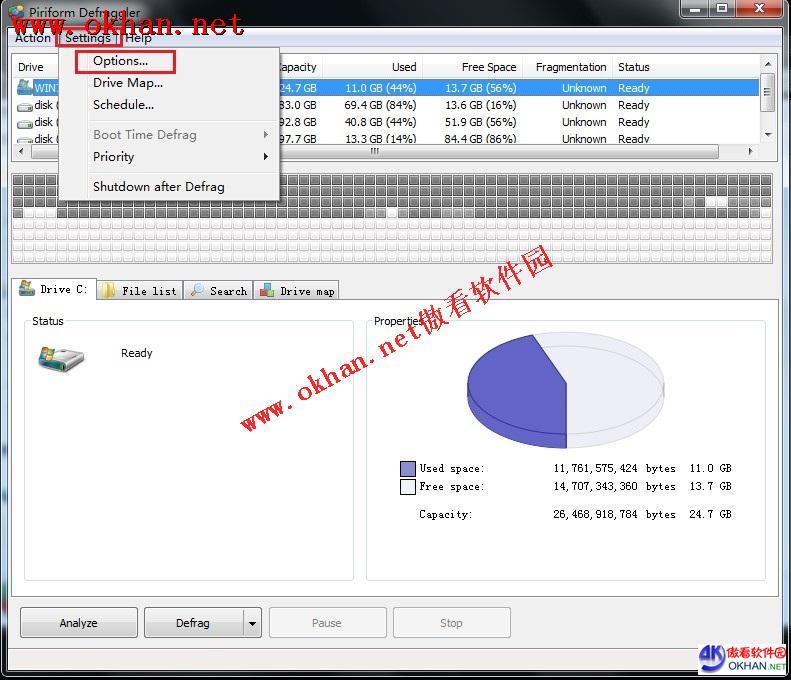Click the Pause button

[327, 623]
